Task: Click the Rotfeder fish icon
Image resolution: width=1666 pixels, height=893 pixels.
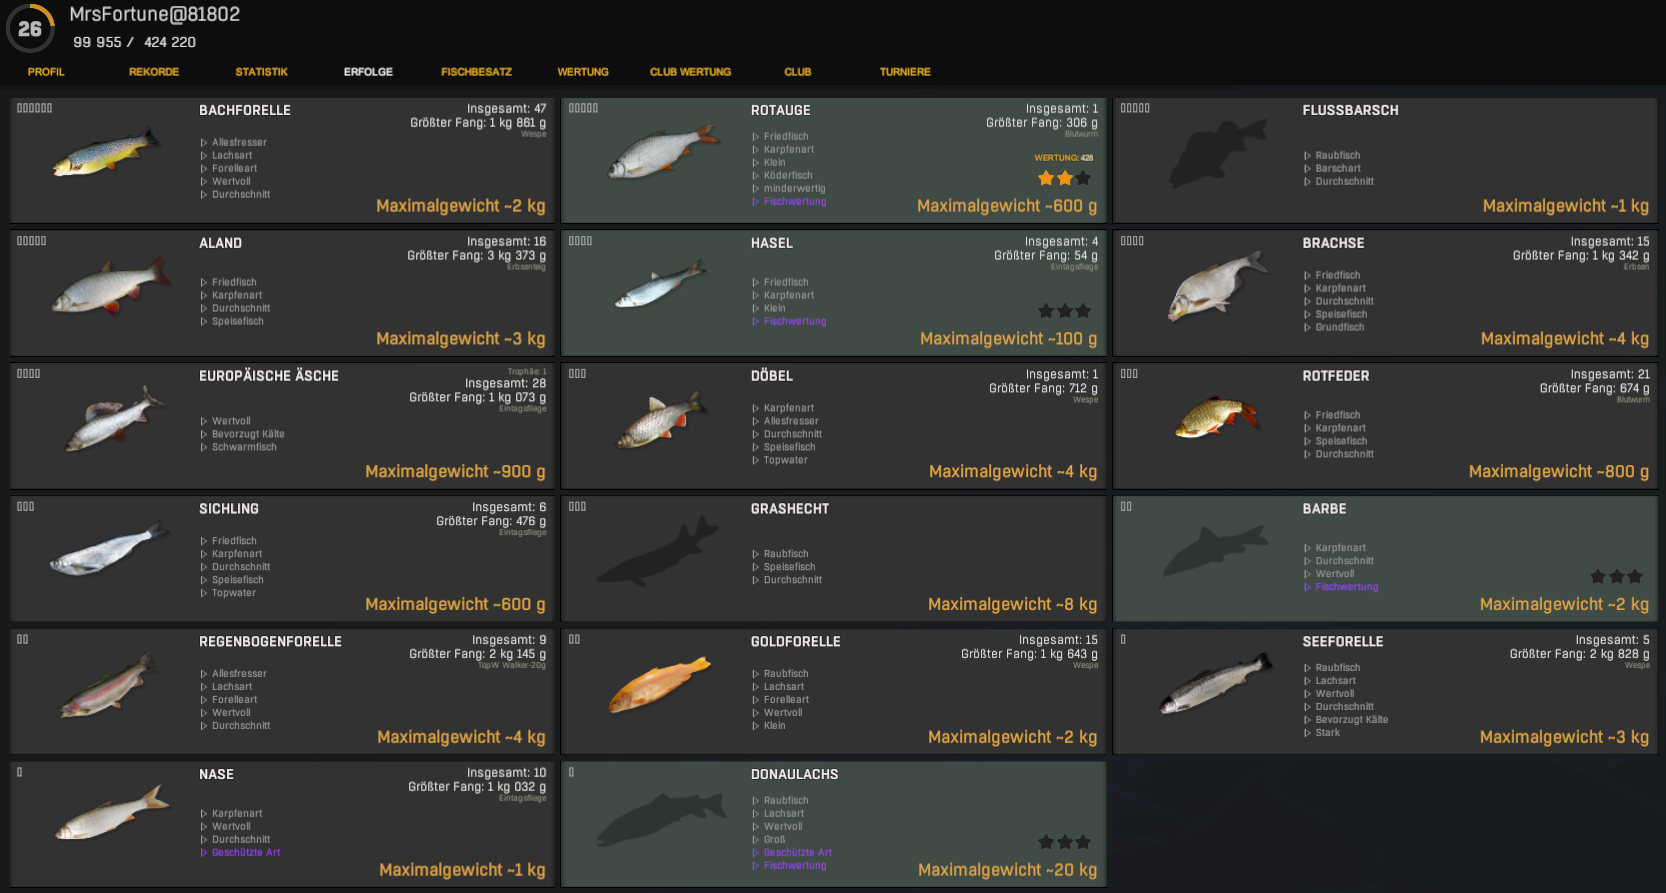Action: (1215, 419)
